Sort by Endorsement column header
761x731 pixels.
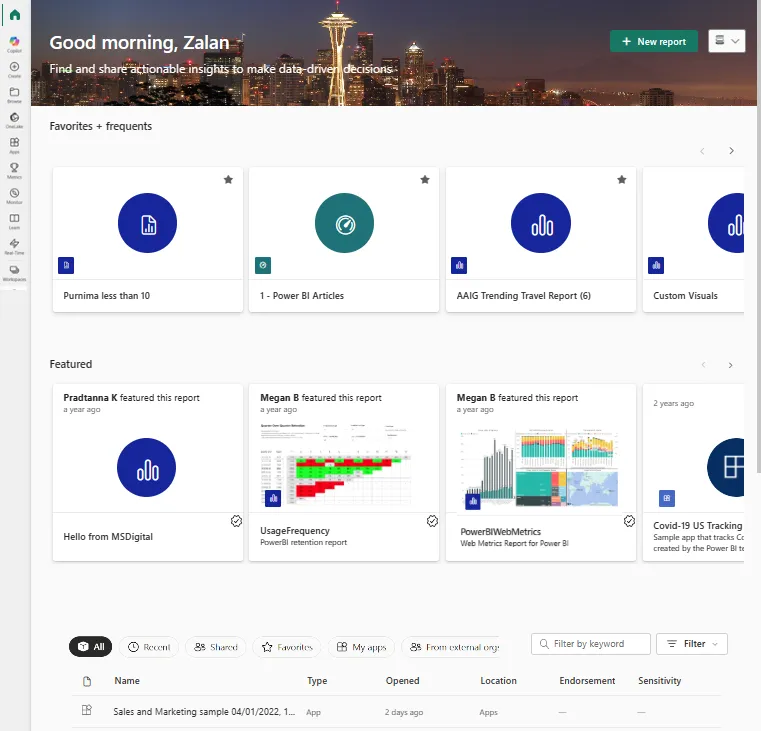(x=587, y=681)
